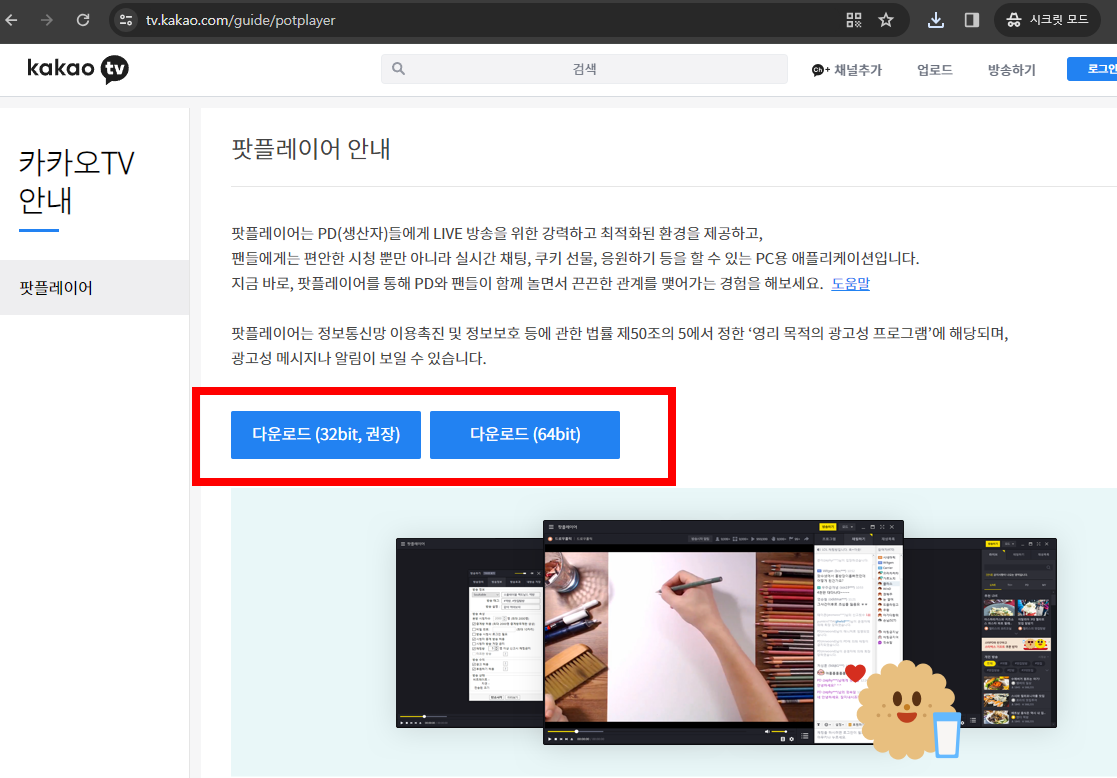
Task: Reload the current page
Action: tap(83, 19)
